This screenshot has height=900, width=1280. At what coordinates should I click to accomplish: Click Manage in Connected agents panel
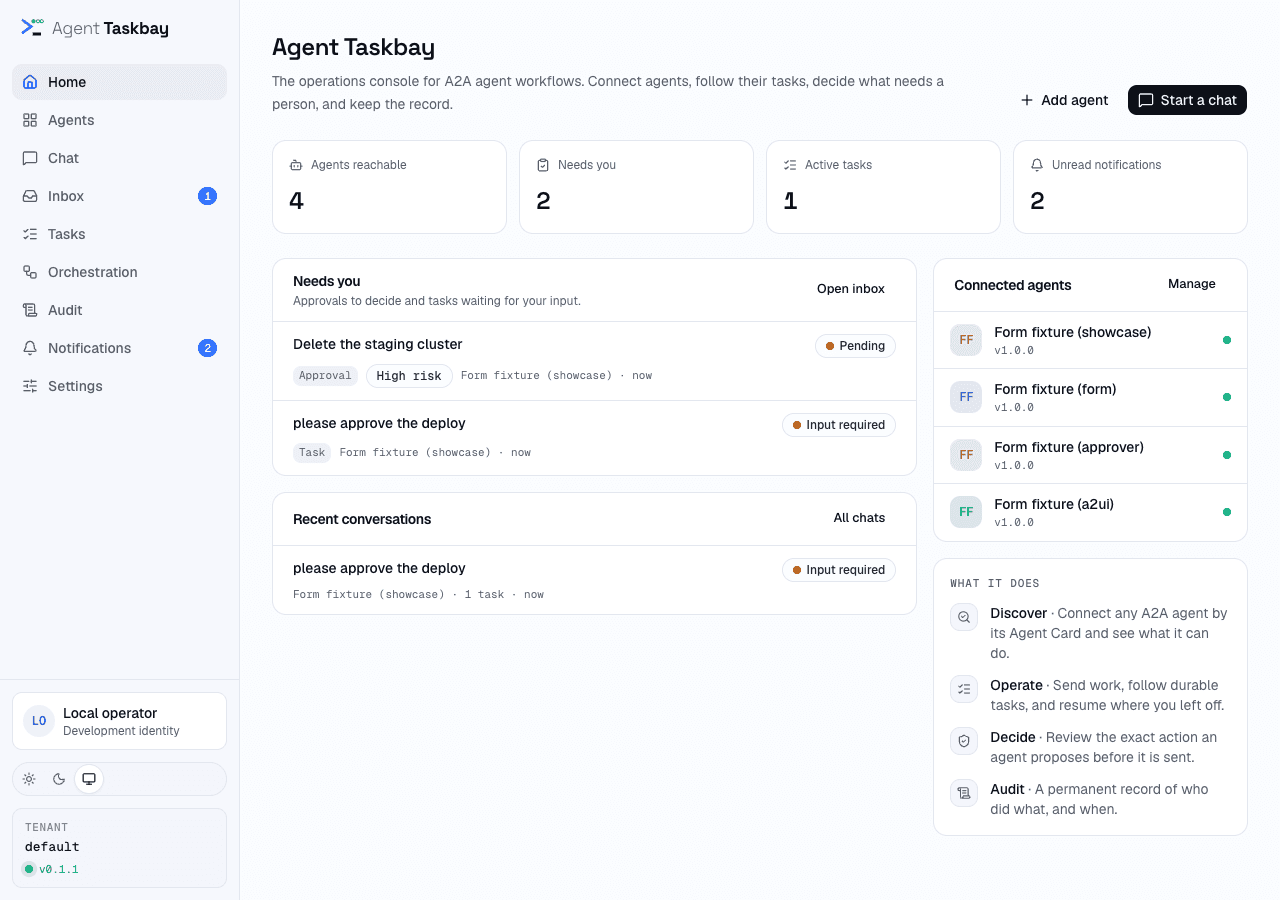click(1192, 284)
